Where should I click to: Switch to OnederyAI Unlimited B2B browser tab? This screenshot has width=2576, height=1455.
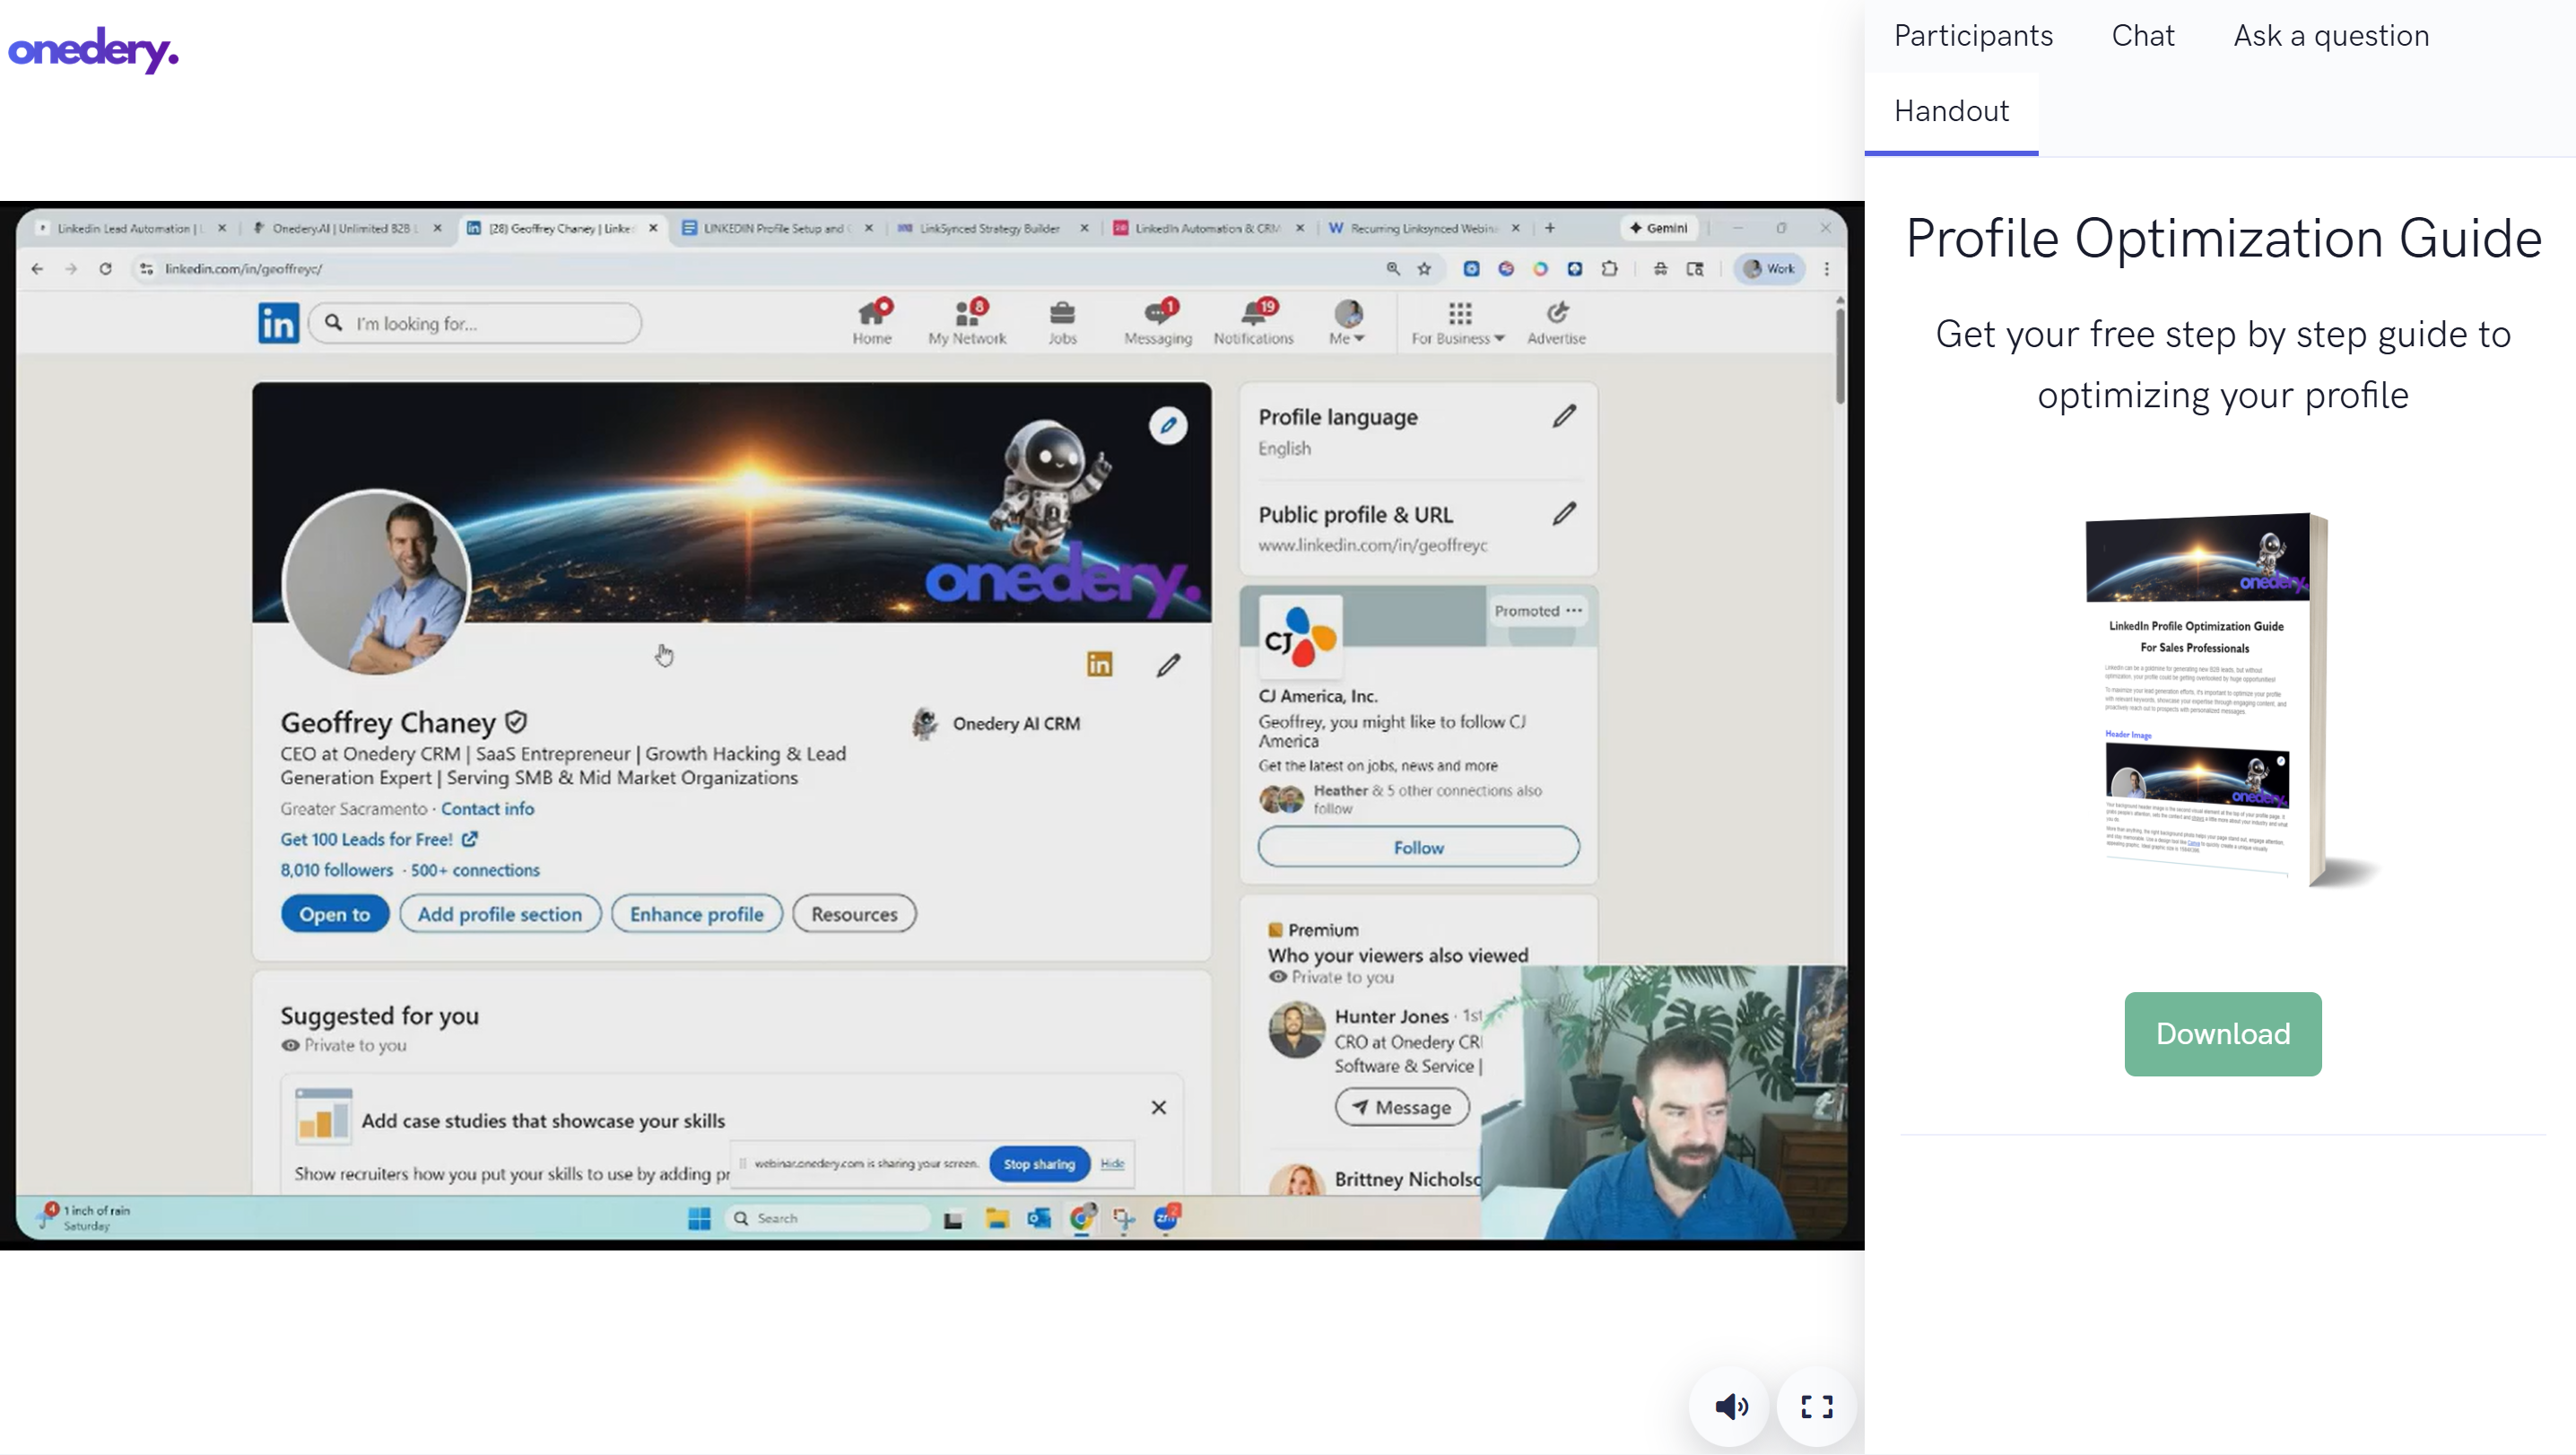[344, 228]
